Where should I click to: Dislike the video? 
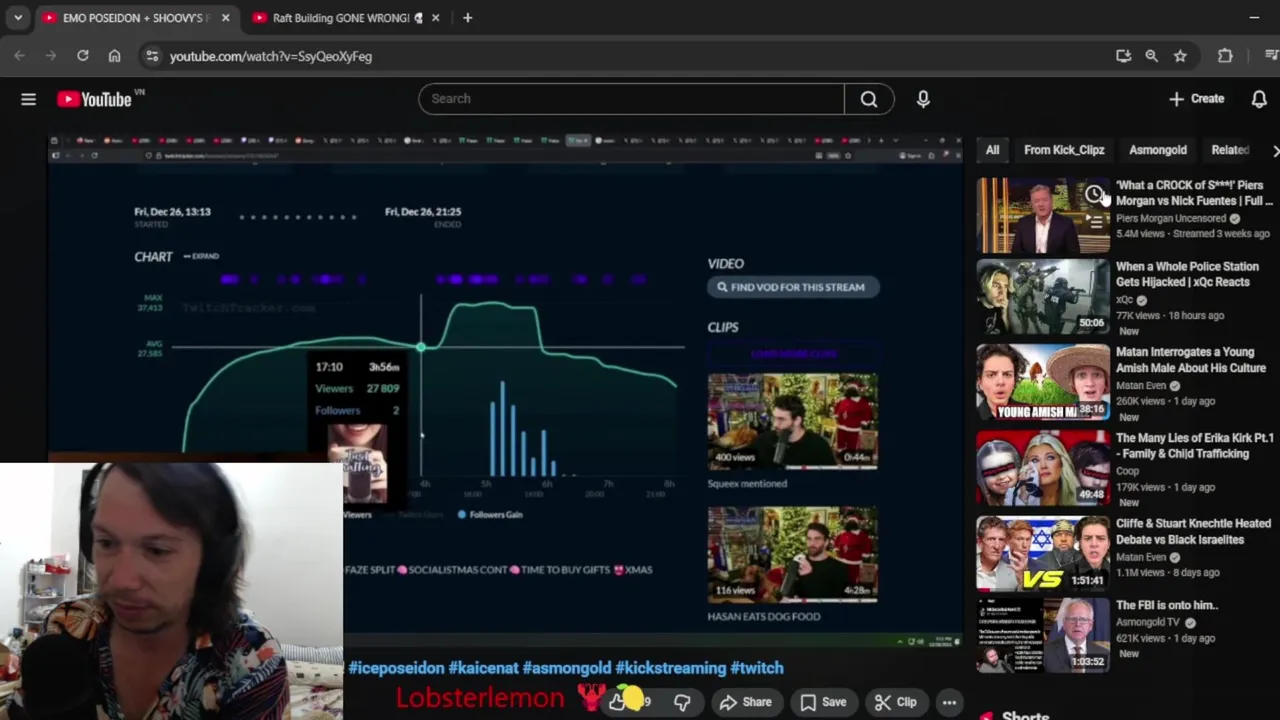tap(682, 702)
